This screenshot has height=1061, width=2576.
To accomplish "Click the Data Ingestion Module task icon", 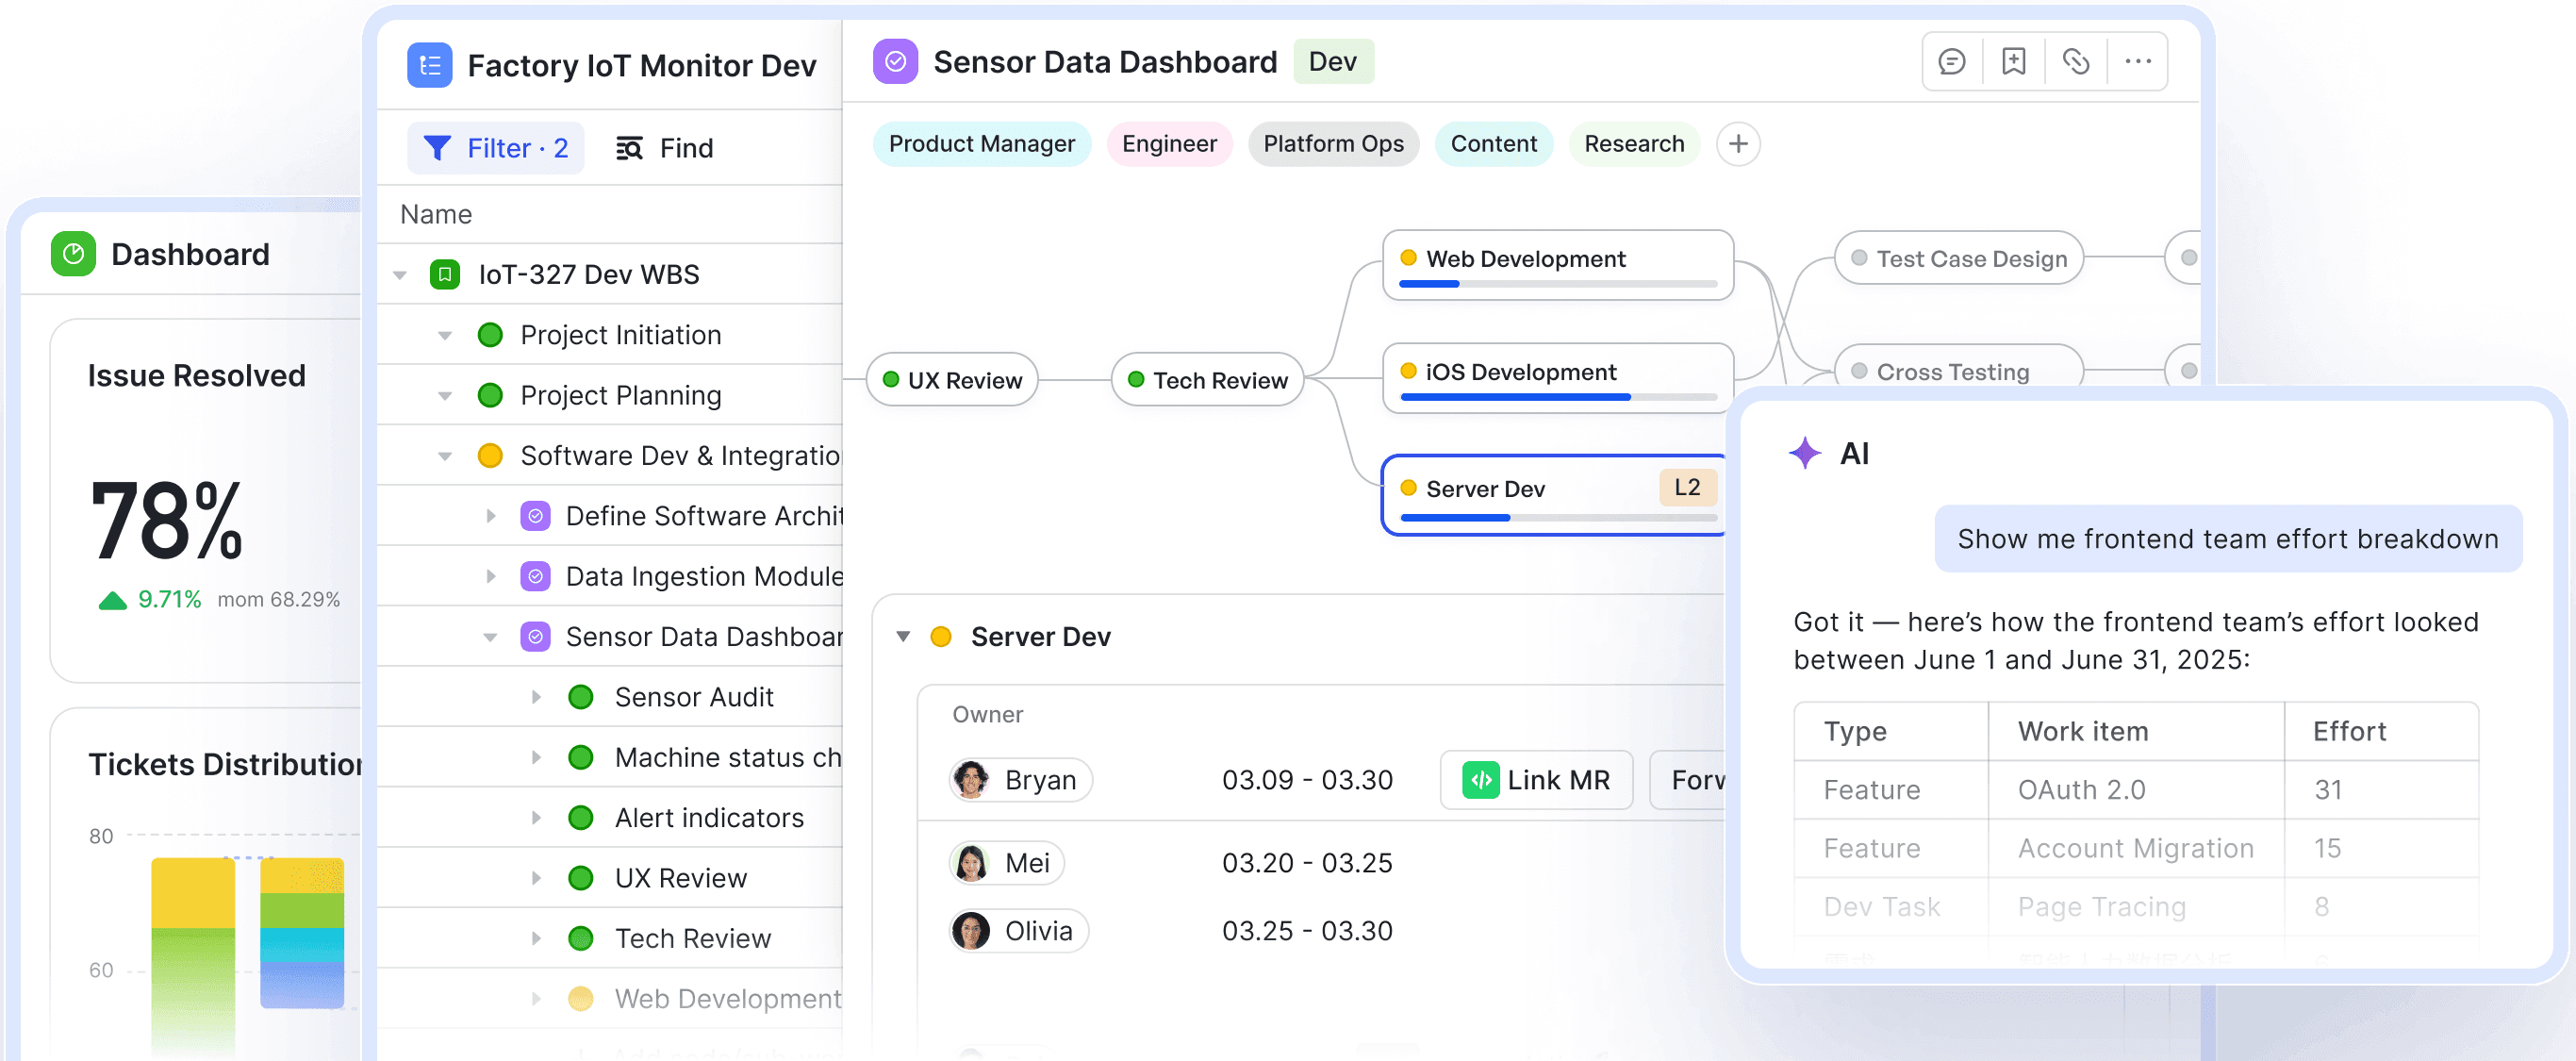I will [x=535, y=576].
